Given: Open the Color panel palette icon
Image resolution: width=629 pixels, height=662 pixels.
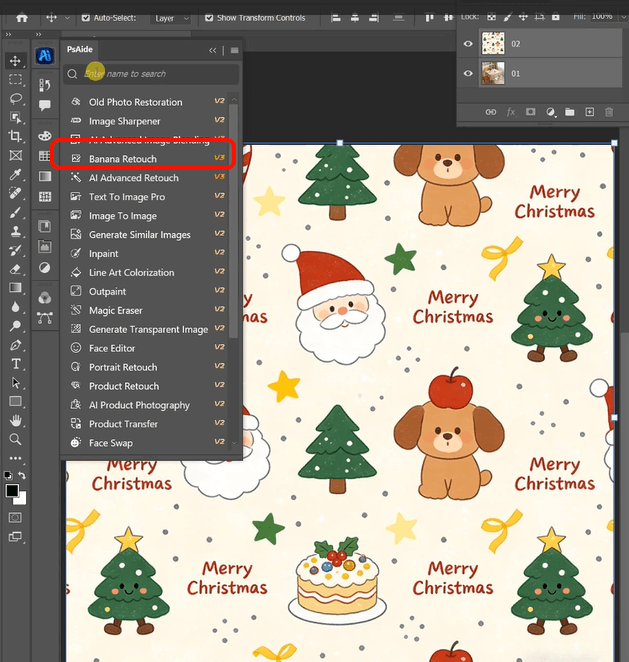Looking at the screenshot, I should pos(45,136).
